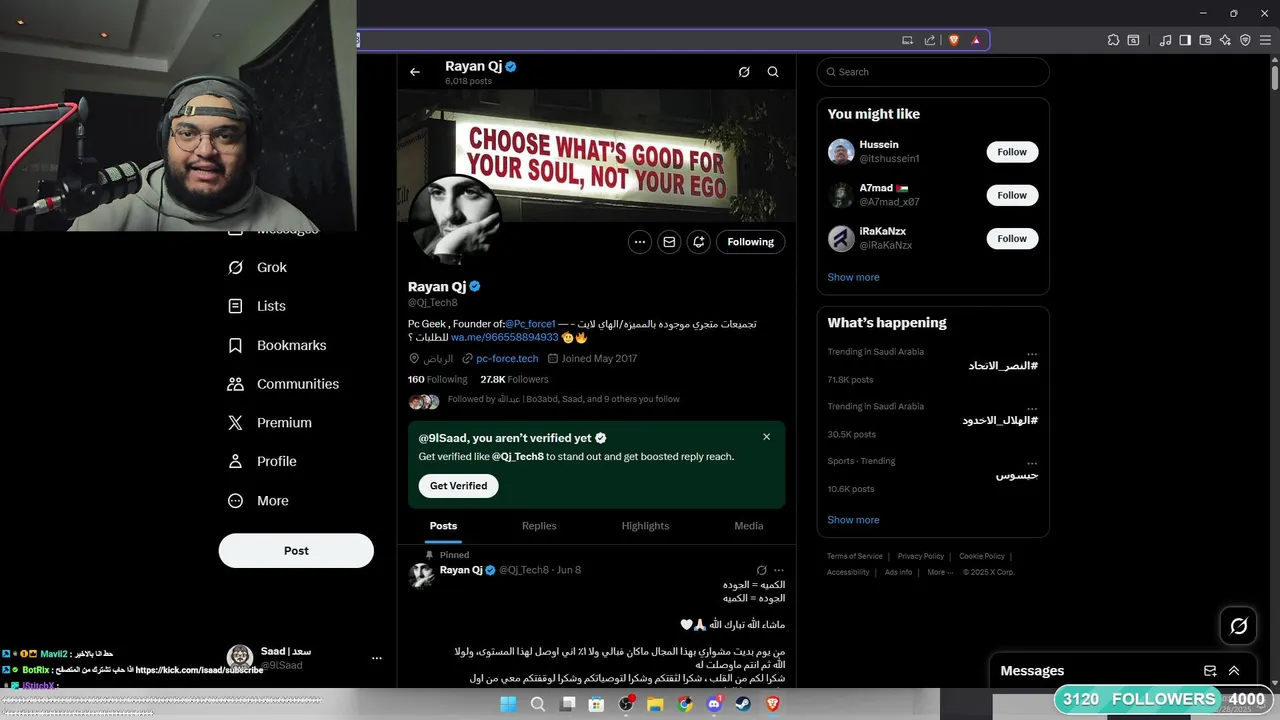Click the Get Verified button
The width and height of the screenshot is (1280, 720).
458,486
